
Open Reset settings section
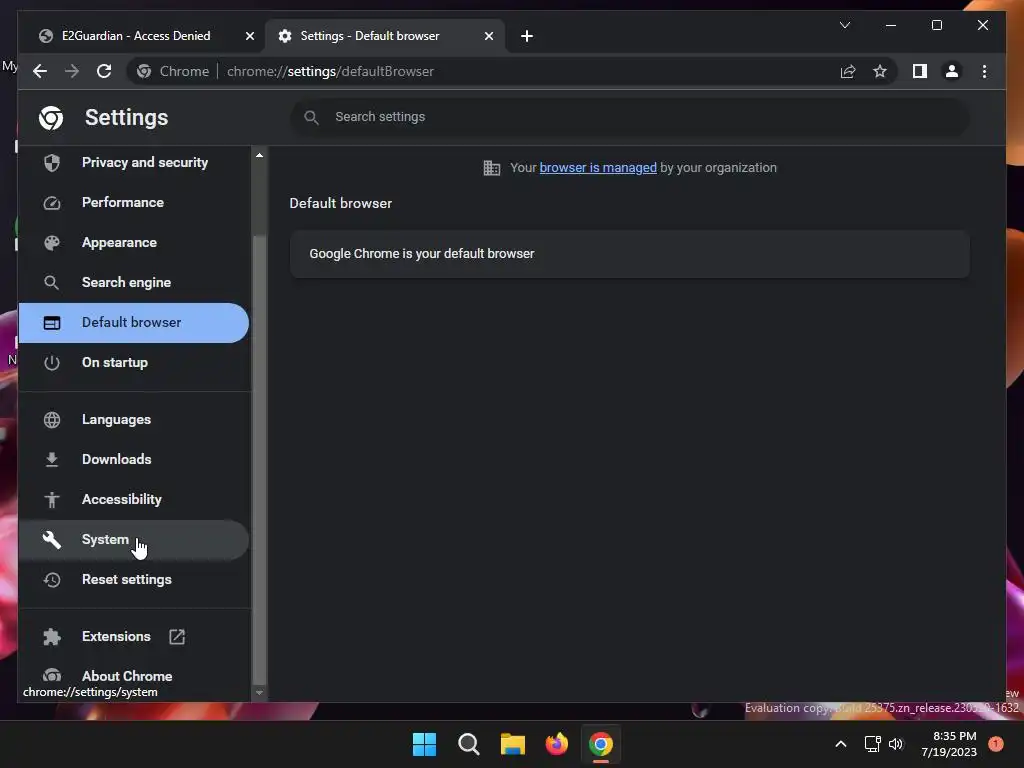click(x=134, y=579)
